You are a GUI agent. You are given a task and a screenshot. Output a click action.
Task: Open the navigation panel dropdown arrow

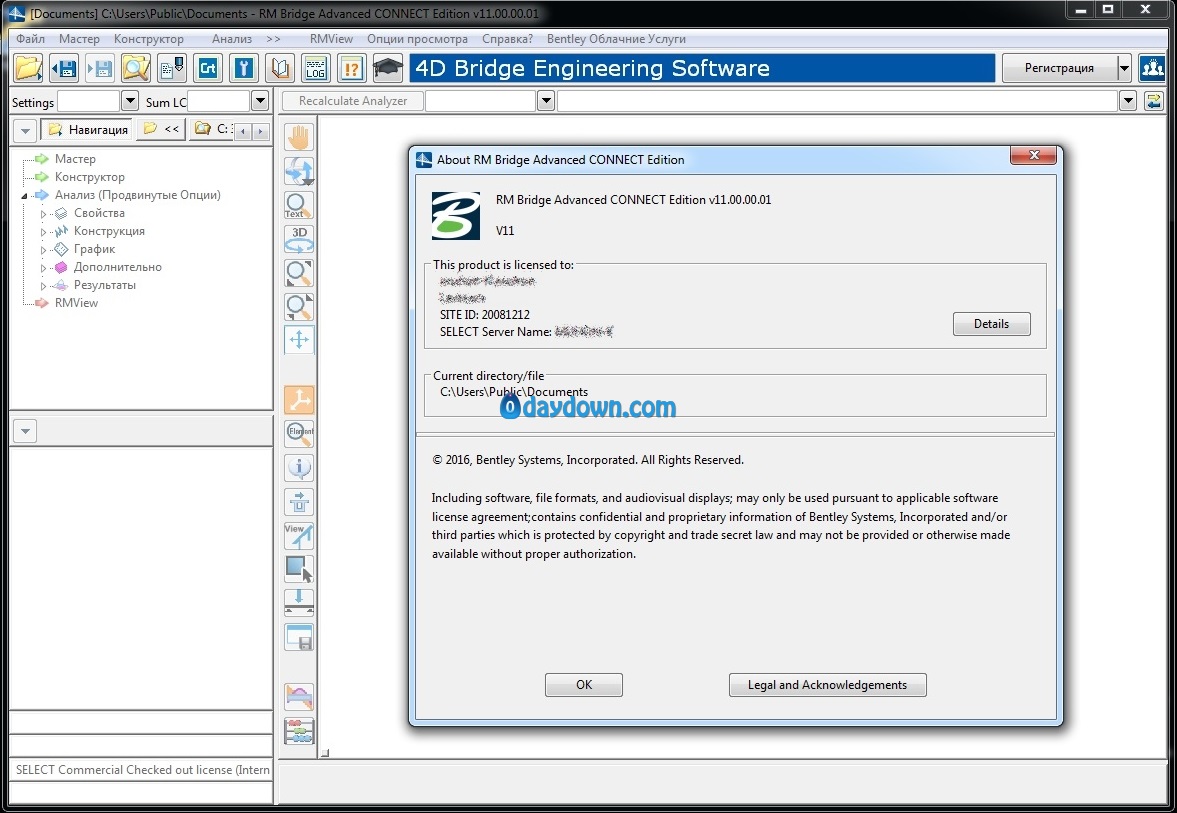[x=25, y=131]
